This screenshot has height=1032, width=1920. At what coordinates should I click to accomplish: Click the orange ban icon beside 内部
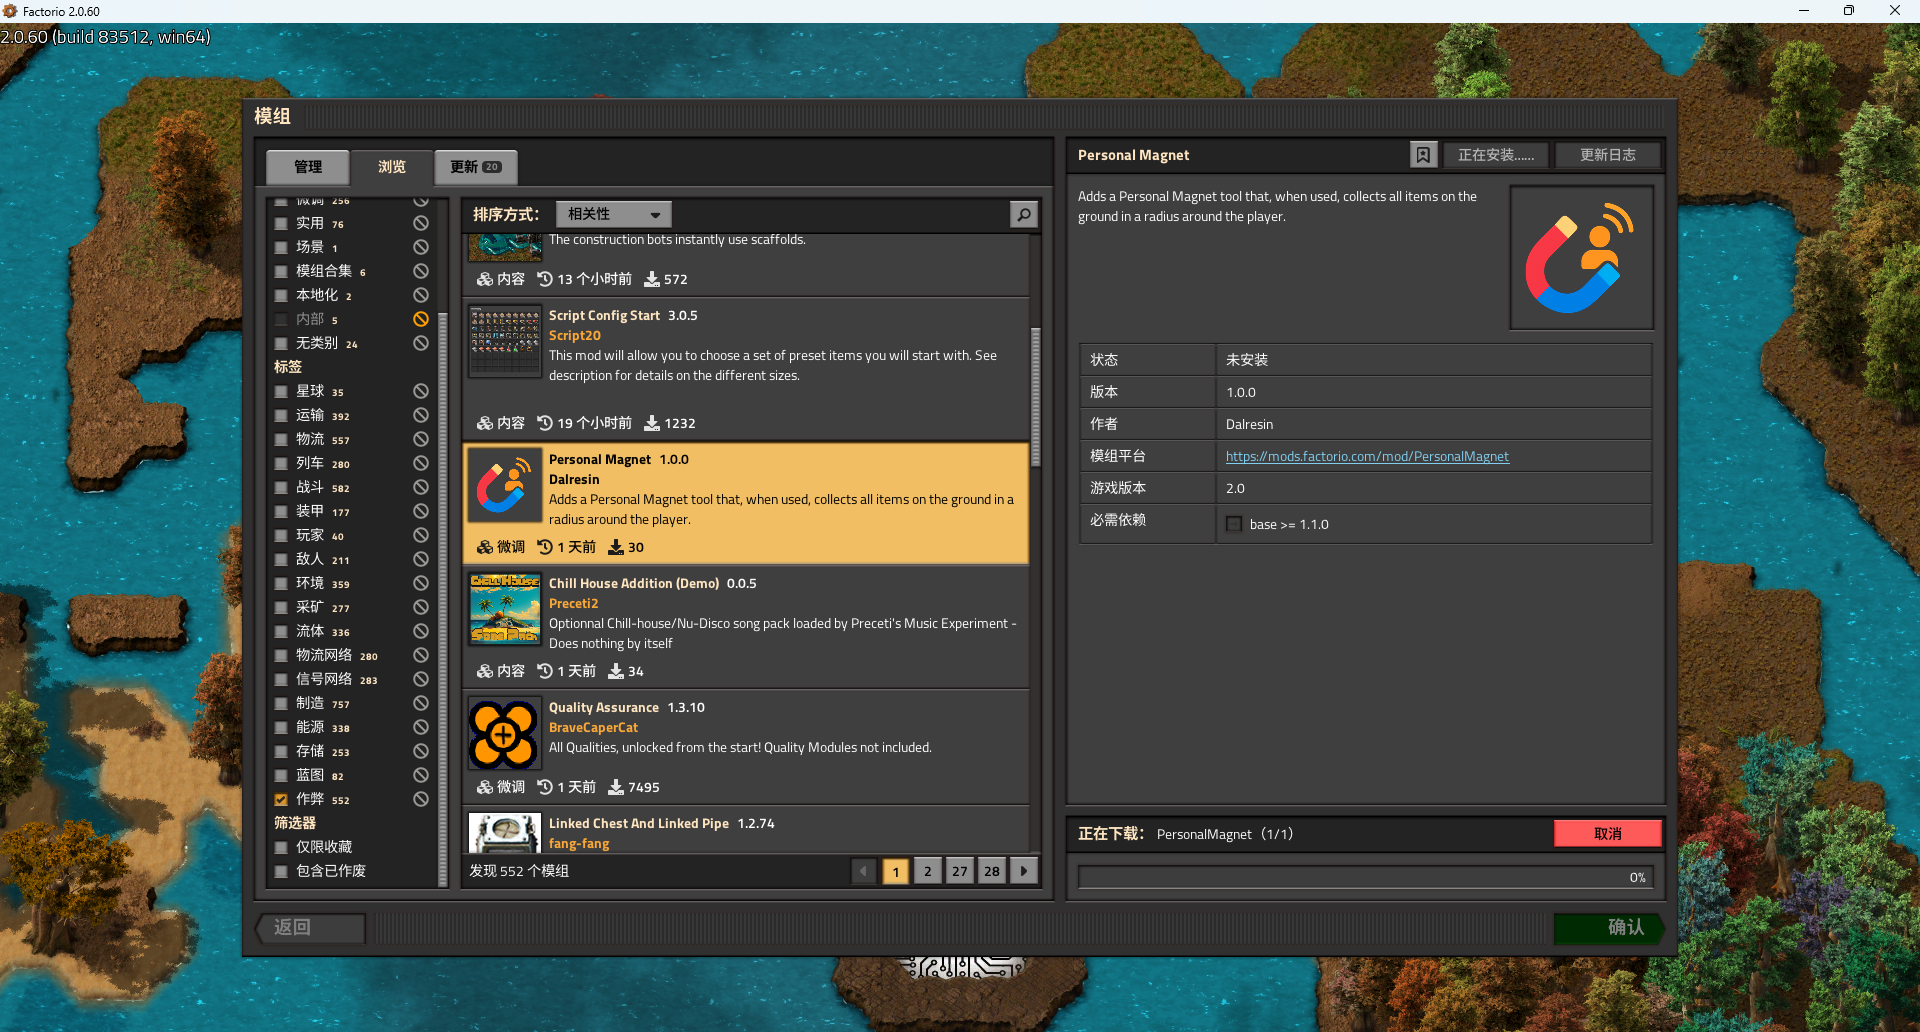tap(421, 319)
